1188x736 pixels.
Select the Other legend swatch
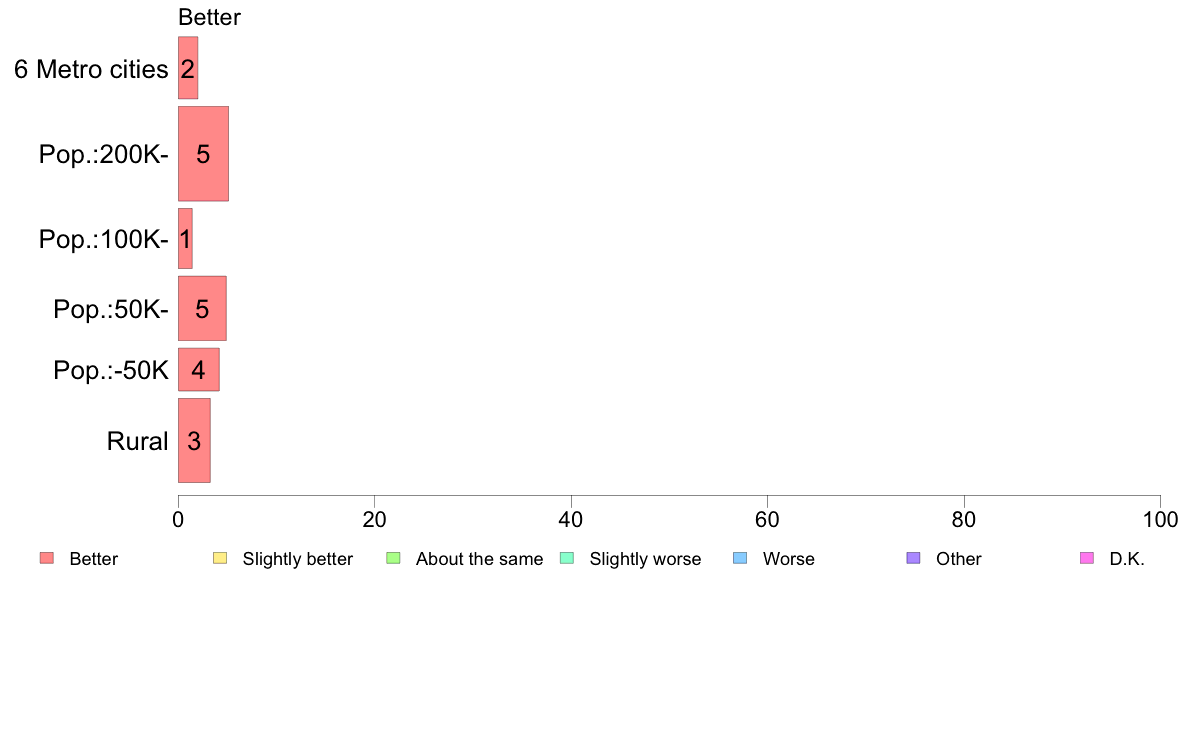click(x=914, y=559)
